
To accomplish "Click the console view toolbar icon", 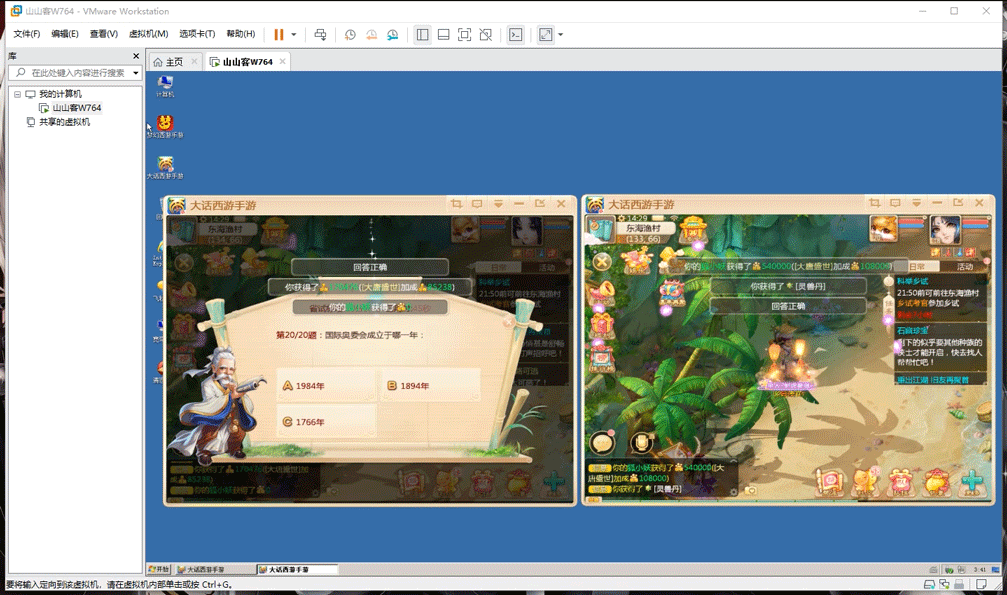I will tap(515, 35).
